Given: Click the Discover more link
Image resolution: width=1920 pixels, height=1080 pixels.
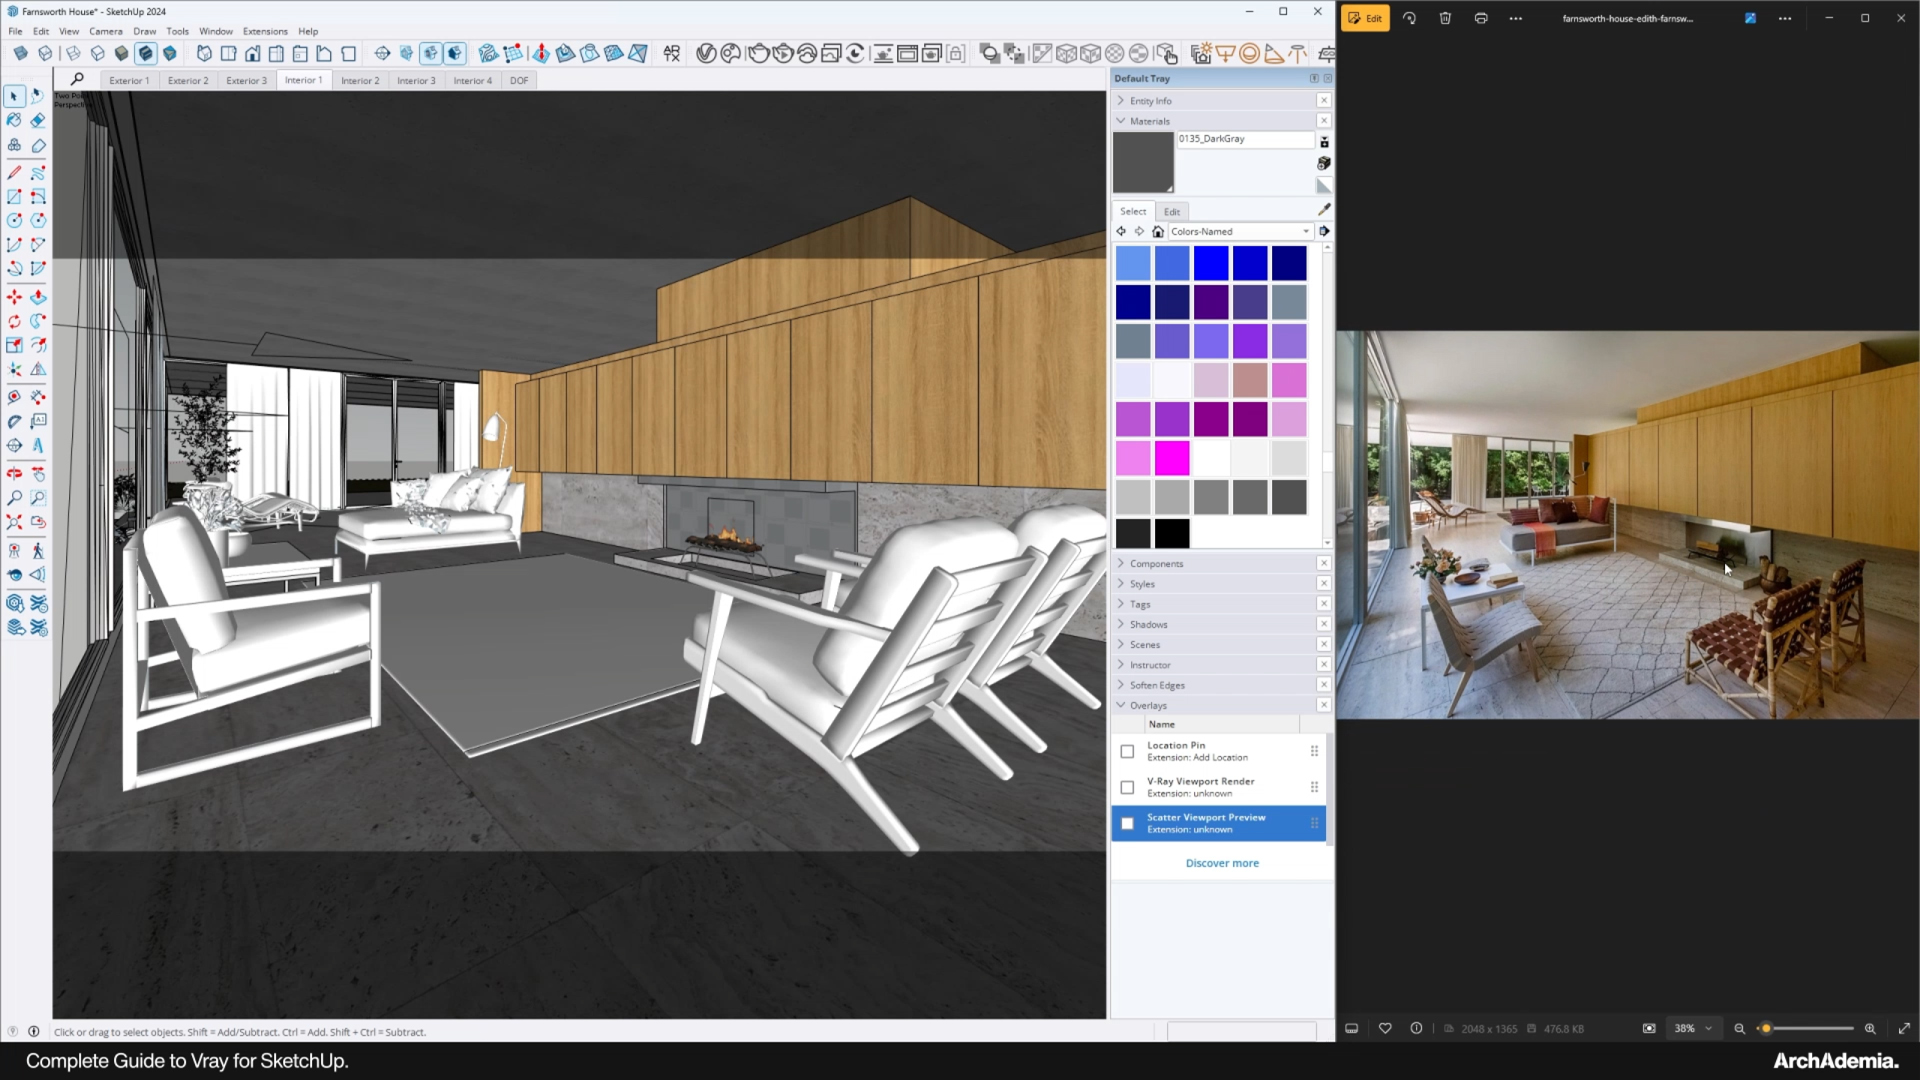Looking at the screenshot, I should [1222, 863].
